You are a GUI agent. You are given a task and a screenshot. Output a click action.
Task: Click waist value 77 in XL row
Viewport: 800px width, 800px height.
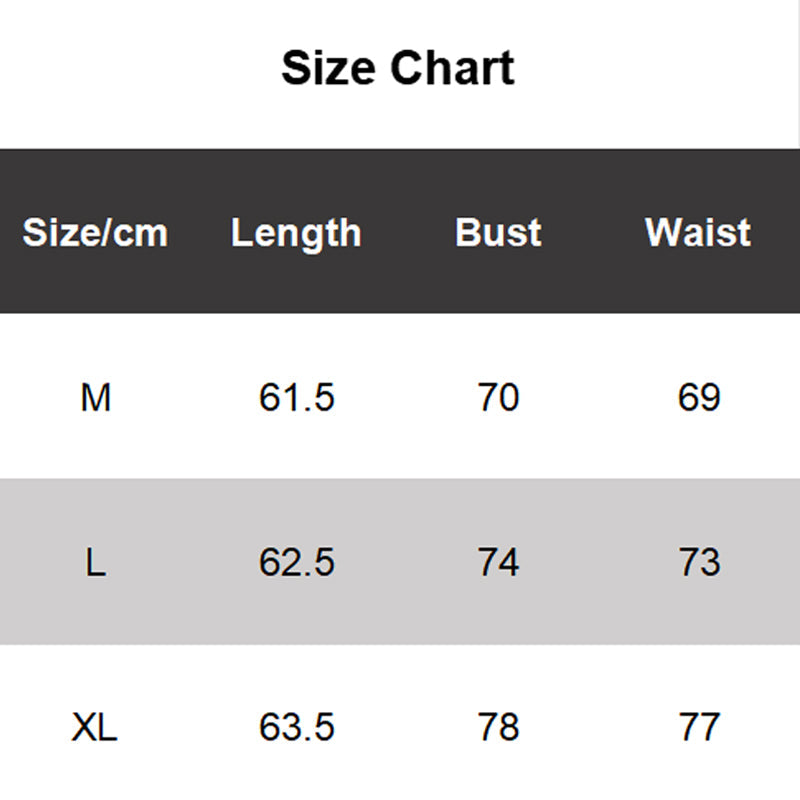[x=698, y=727]
